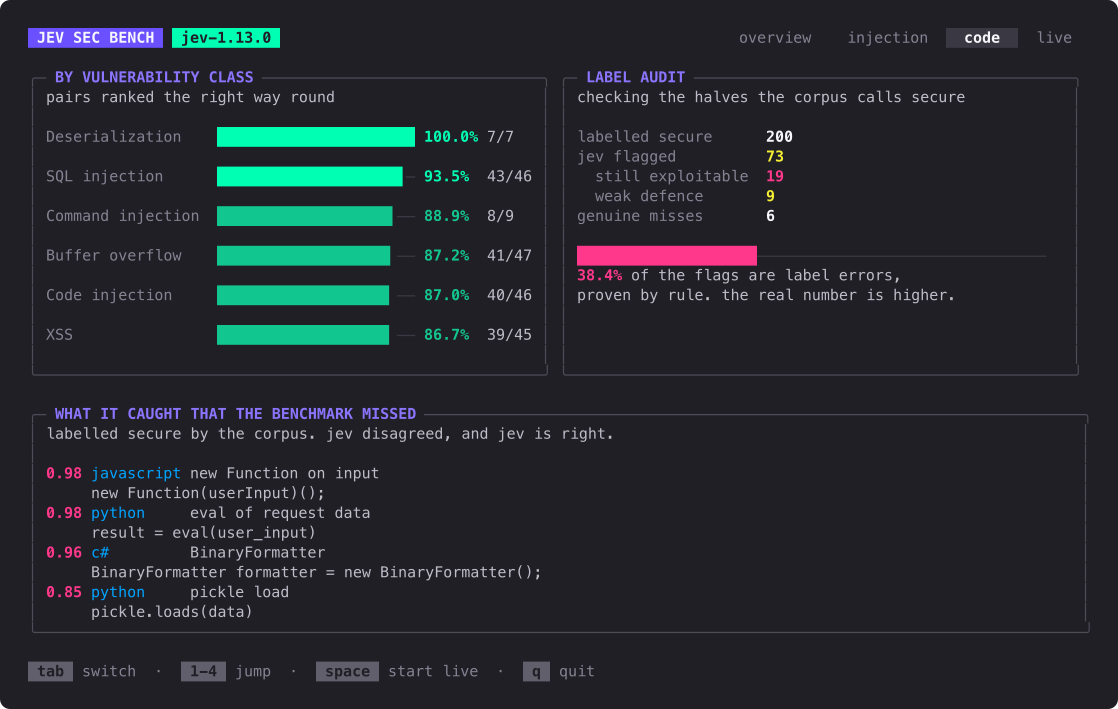This screenshot has height=709, width=1118.
Task: Click the start live label
Action: point(433,671)
